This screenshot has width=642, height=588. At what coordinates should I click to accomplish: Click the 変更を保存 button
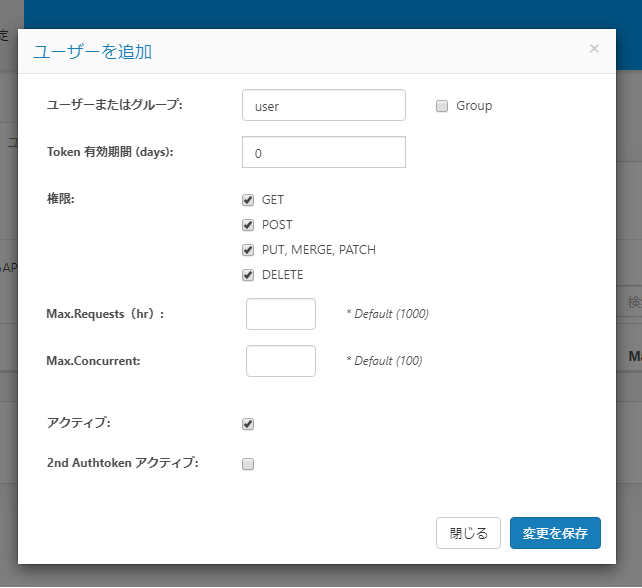[555, 533]
